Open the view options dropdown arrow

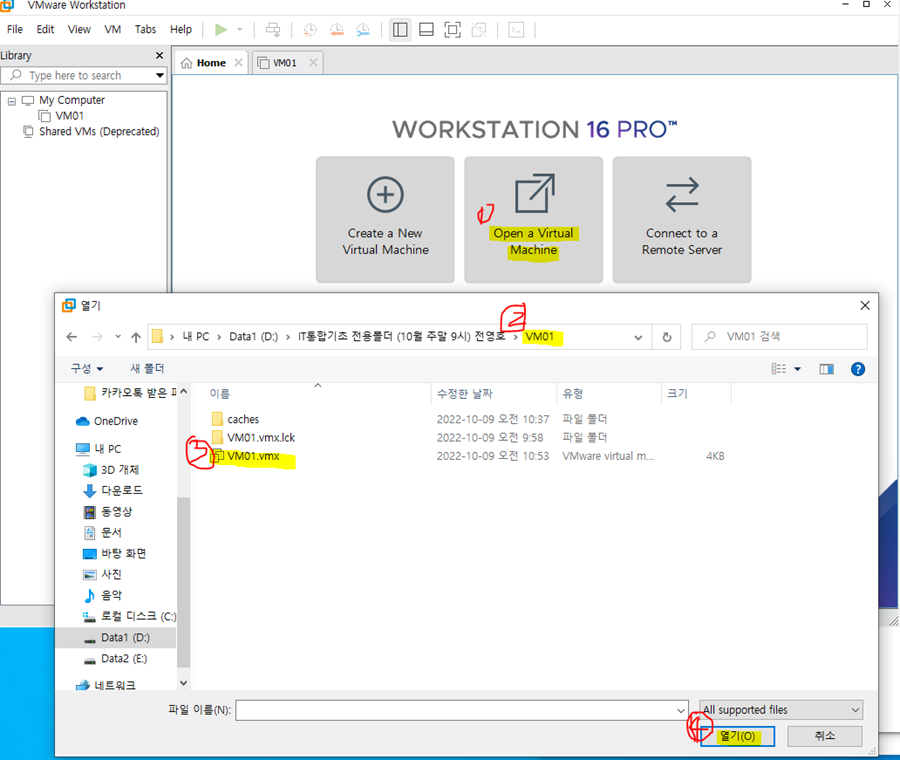coord(797,369)
